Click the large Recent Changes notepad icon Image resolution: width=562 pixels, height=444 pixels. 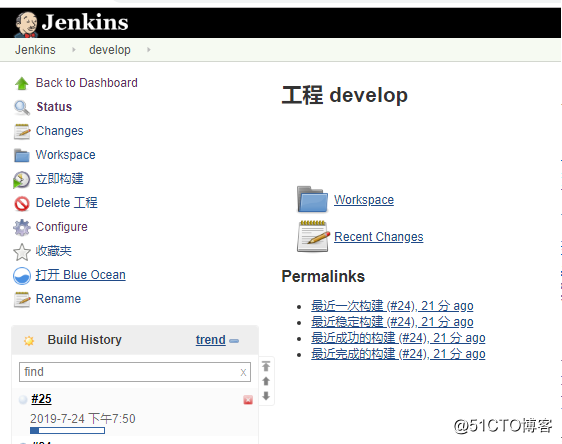point(313,236)
